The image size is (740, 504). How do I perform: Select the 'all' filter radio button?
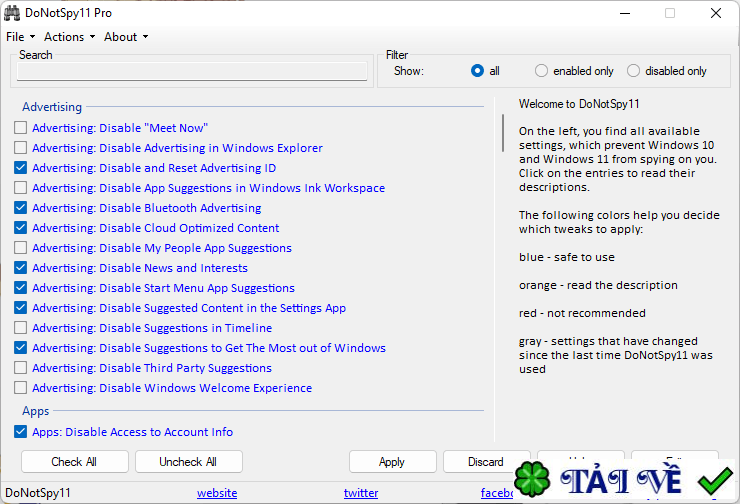coord(477,71)
